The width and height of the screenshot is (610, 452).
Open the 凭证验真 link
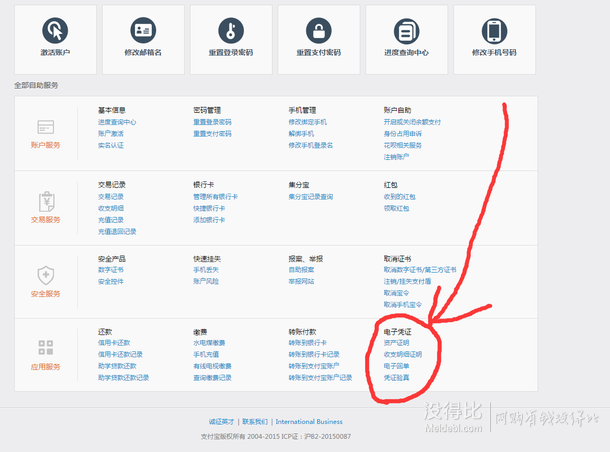tap(396, 378)
